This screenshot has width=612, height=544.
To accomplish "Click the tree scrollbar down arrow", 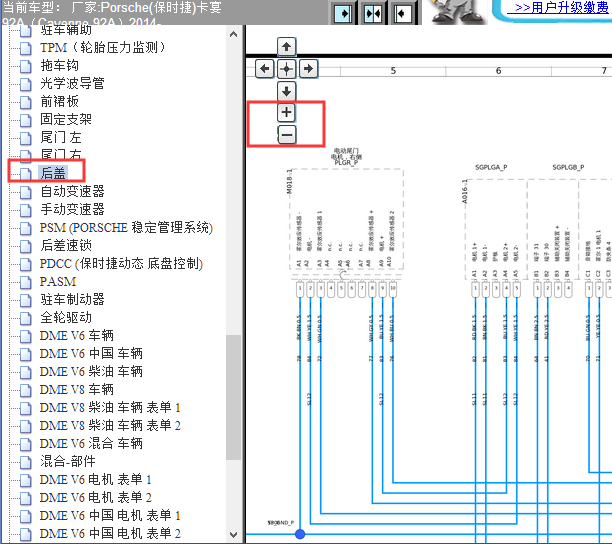I will (x=233, y=534).
